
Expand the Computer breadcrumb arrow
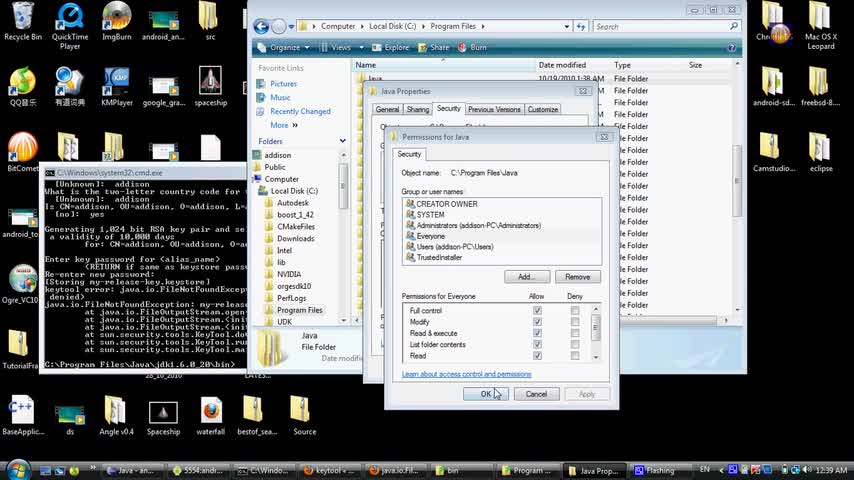(361, 26)
